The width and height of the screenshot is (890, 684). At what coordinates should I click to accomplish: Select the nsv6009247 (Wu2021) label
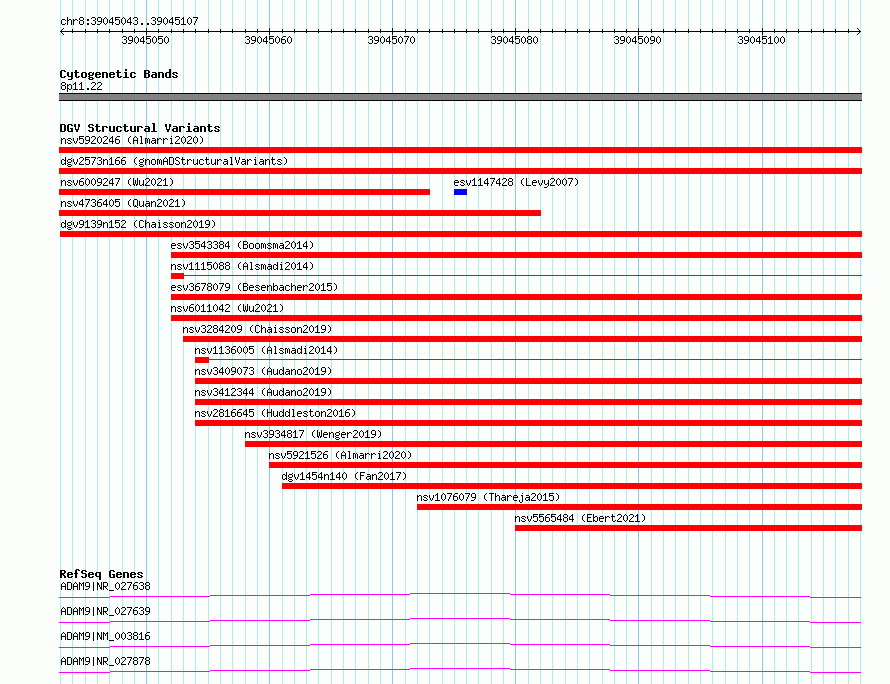coord(117,182)
